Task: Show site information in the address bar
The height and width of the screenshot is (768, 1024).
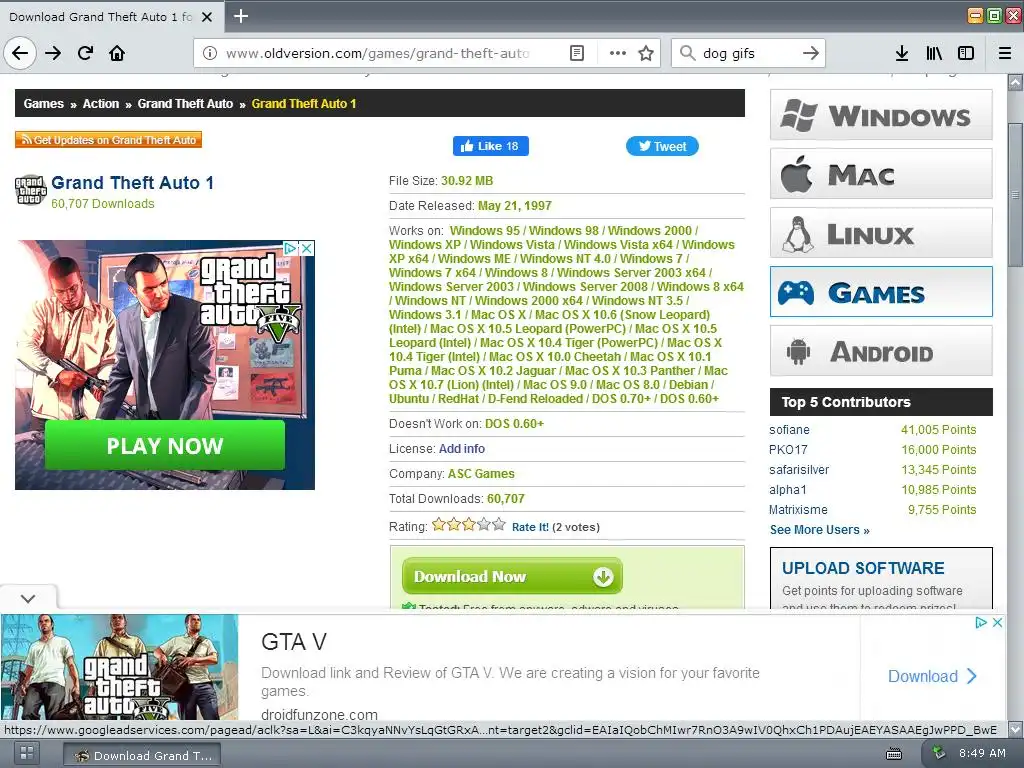Action: tap(209, 53)
